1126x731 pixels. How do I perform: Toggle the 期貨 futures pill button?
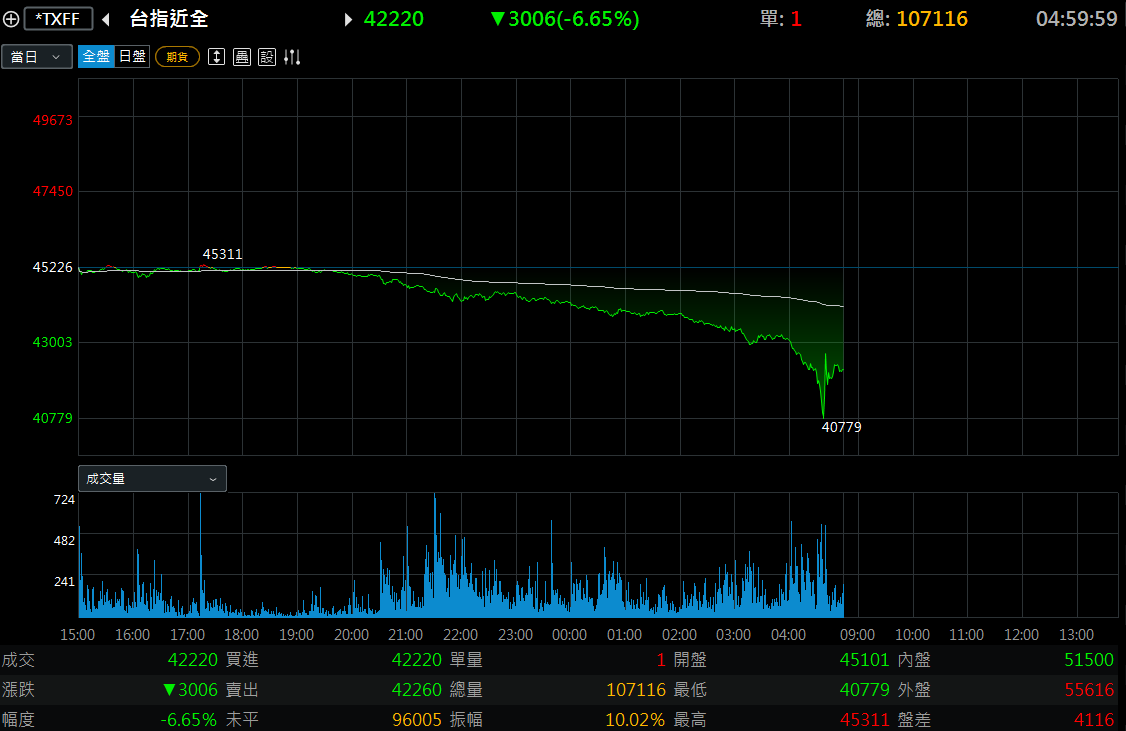pyautogui.click(x=177, y=57)
